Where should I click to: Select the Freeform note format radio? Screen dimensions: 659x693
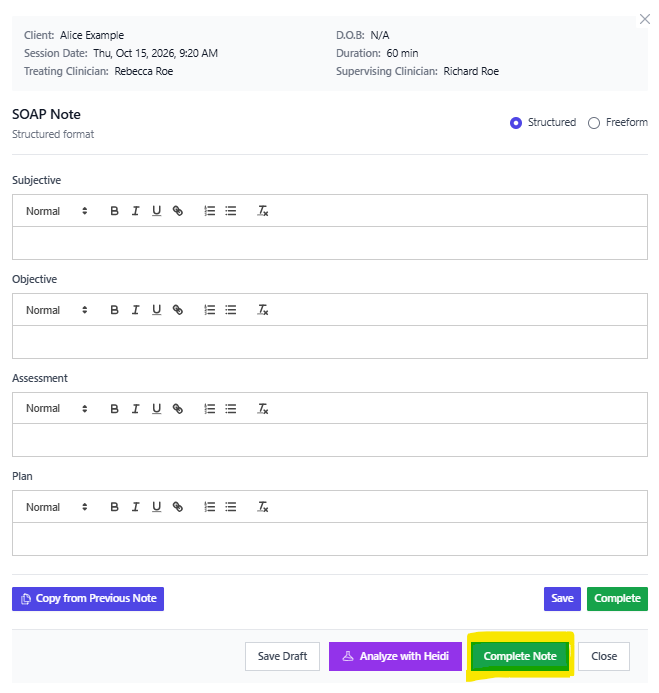[594, 123]
